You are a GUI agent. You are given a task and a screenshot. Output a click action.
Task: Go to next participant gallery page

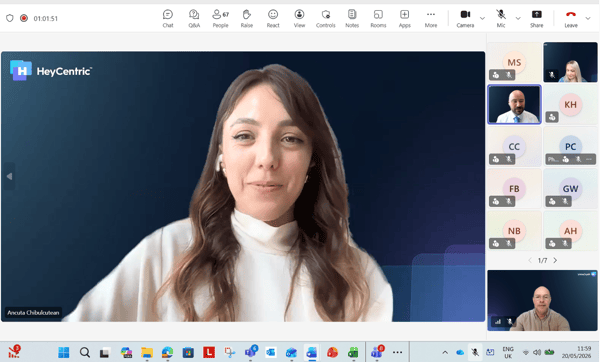tap(555, 260)
